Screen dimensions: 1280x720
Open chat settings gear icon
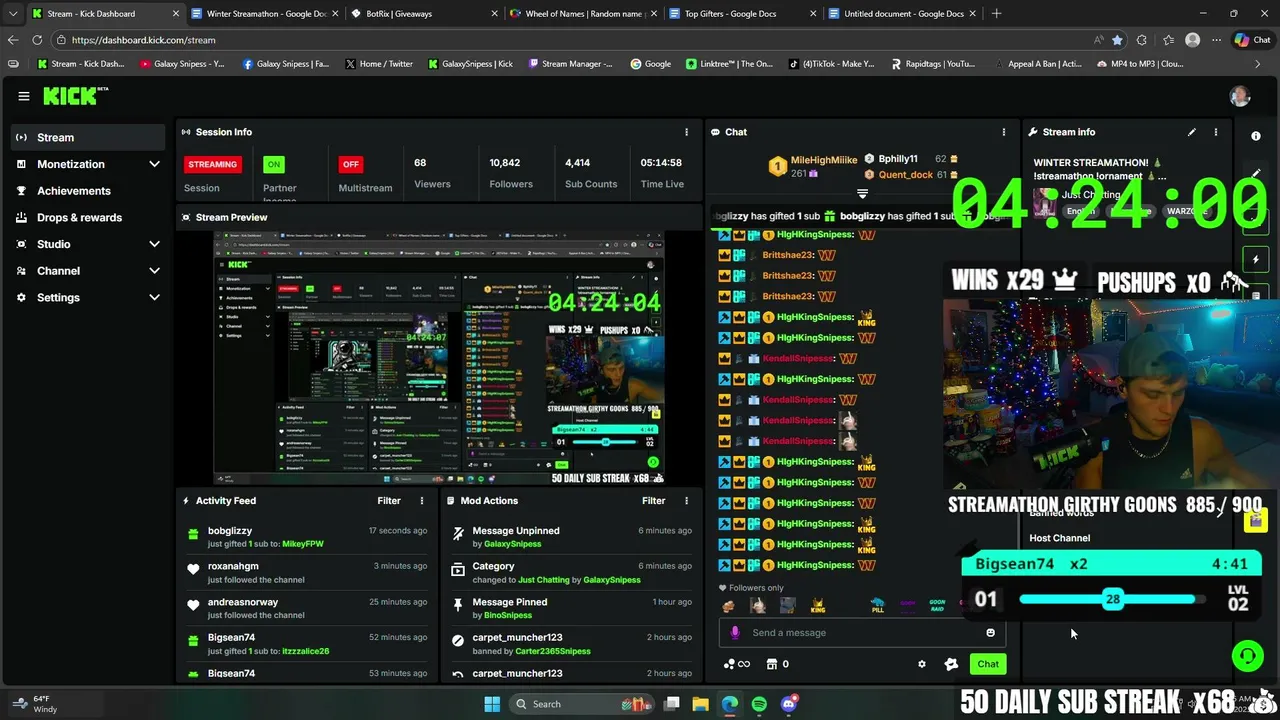point(922,664)
